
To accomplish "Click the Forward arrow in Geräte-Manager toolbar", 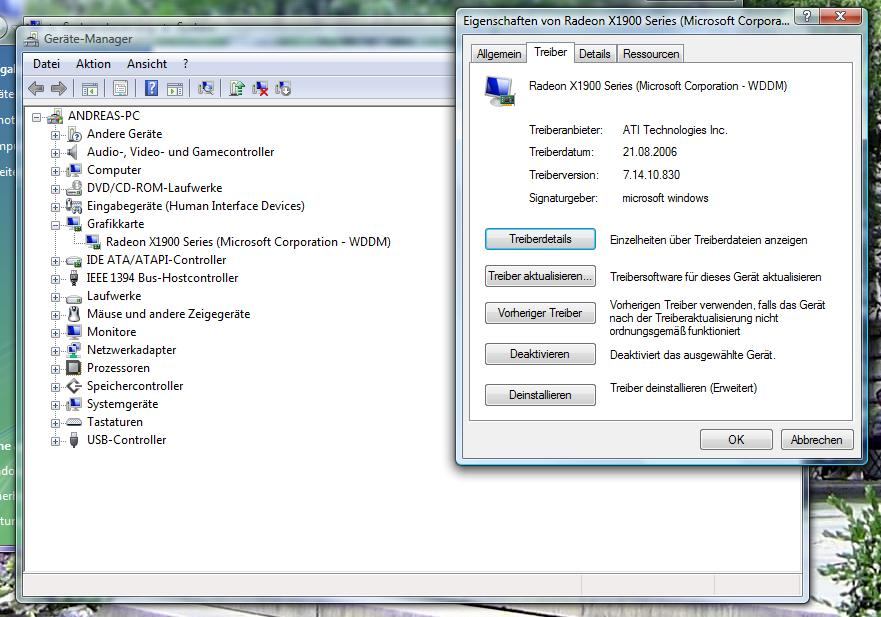I will (x=58, y=88).
